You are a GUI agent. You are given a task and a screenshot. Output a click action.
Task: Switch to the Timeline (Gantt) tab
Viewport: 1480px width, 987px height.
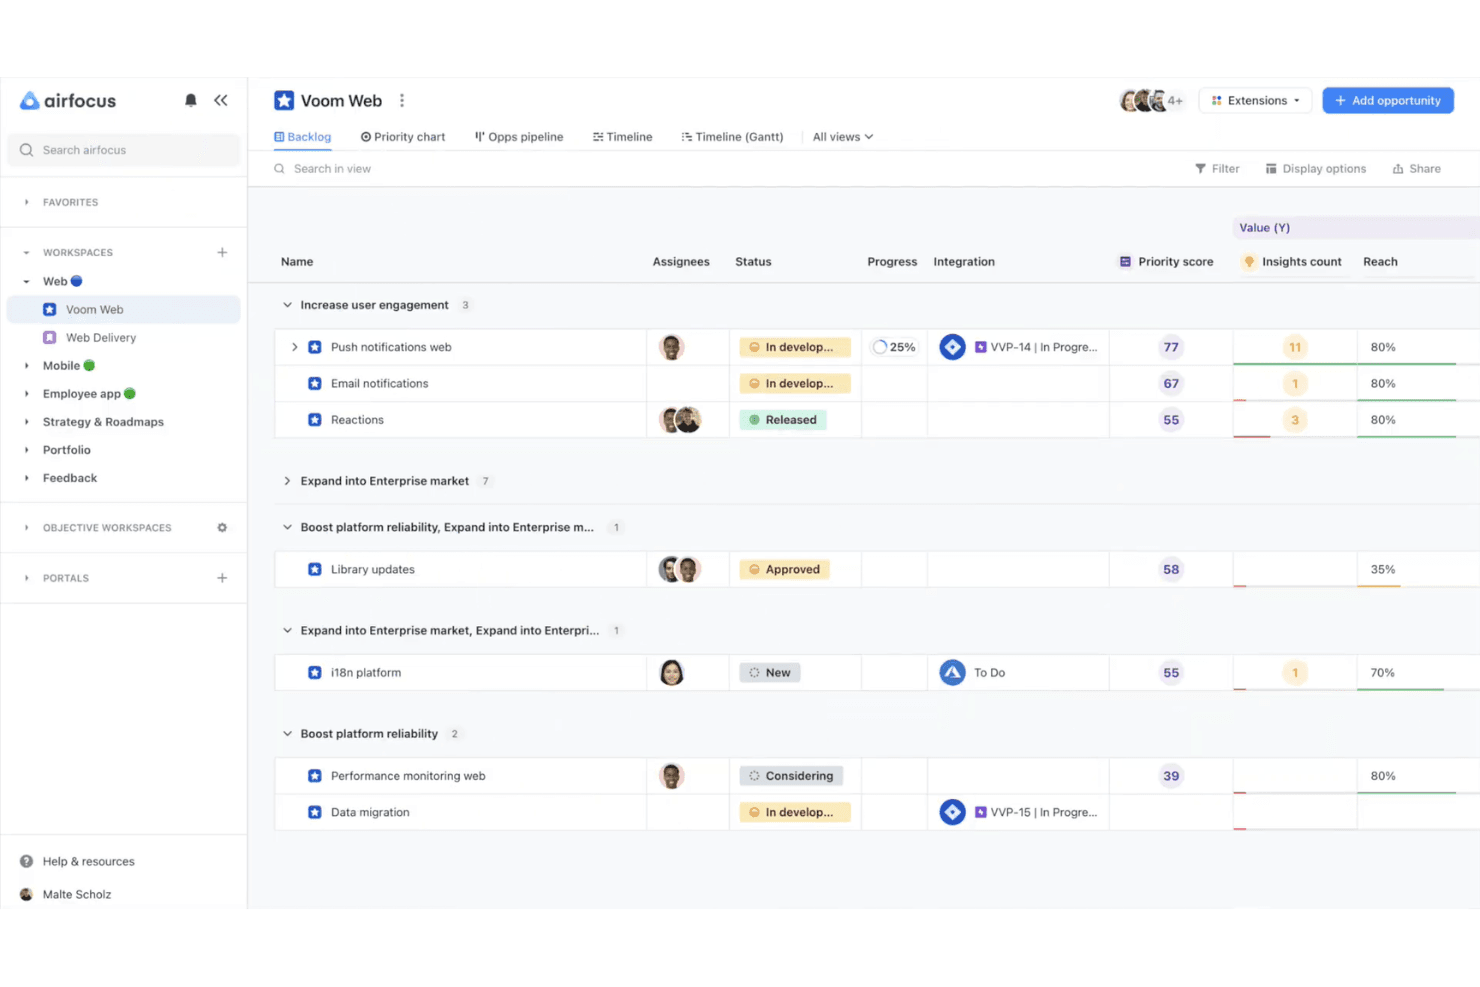click(x=732, y=137)
